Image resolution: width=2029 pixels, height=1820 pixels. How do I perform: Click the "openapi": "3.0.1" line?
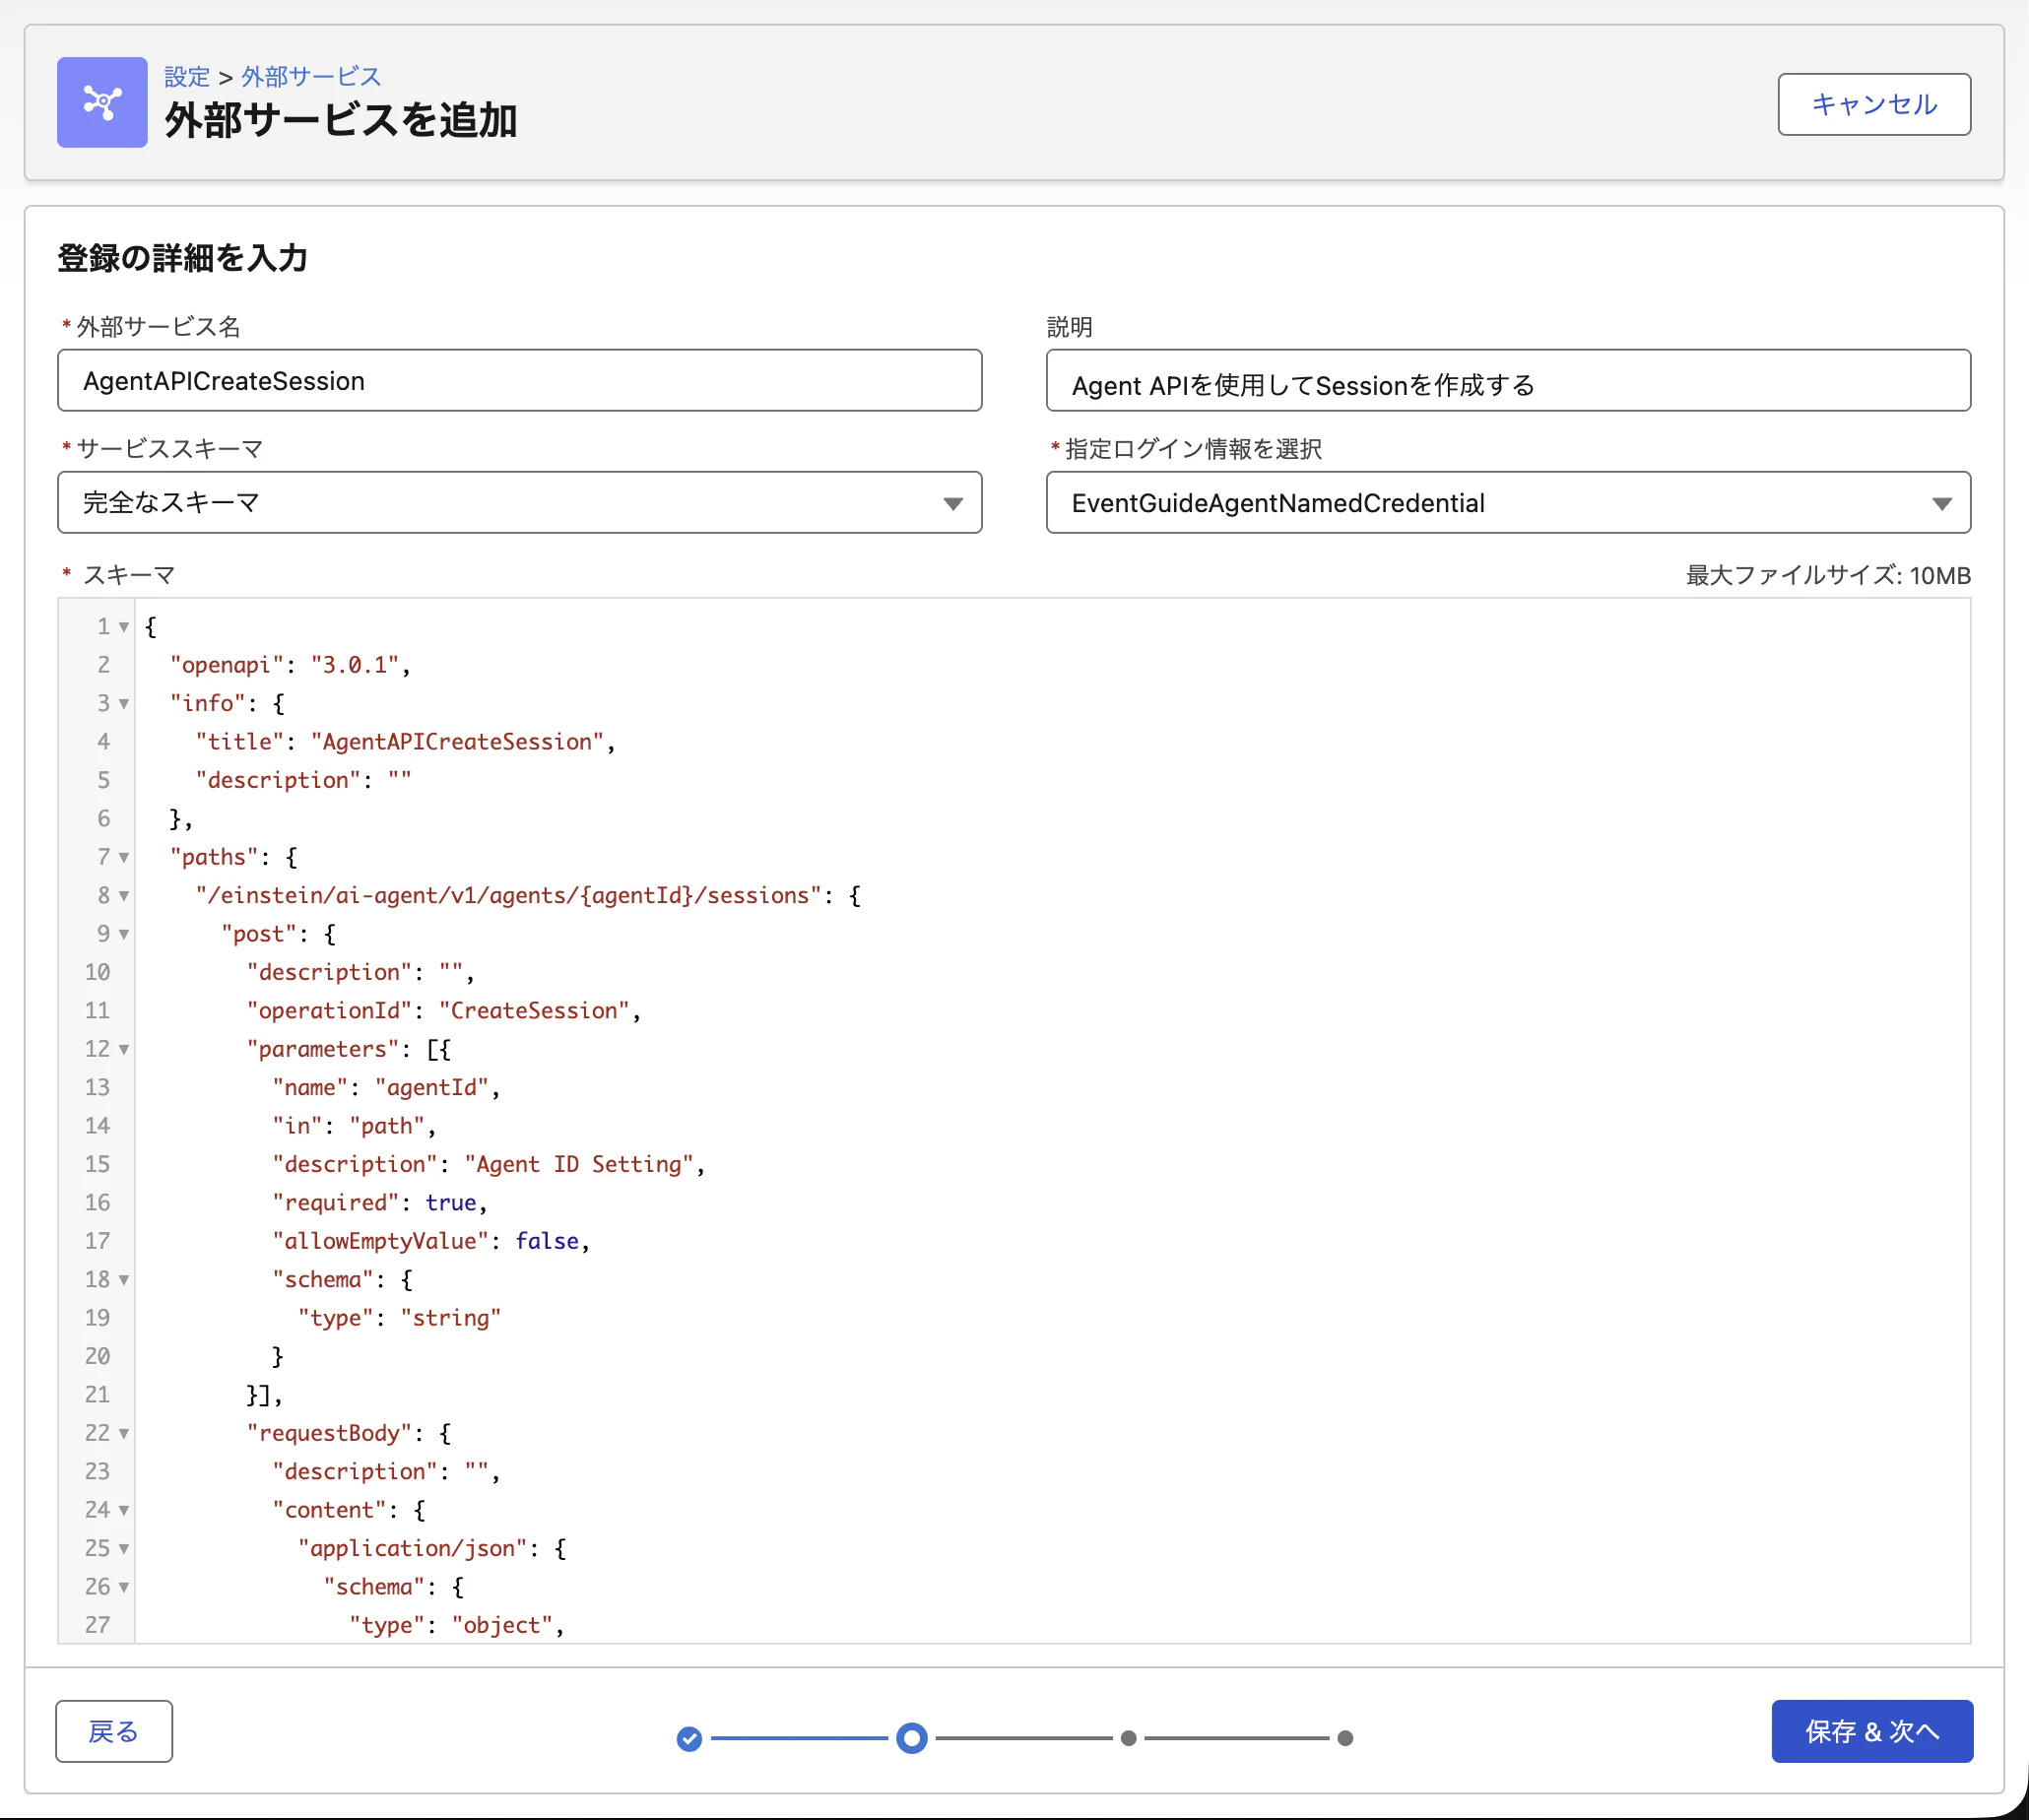coord(290,665)
